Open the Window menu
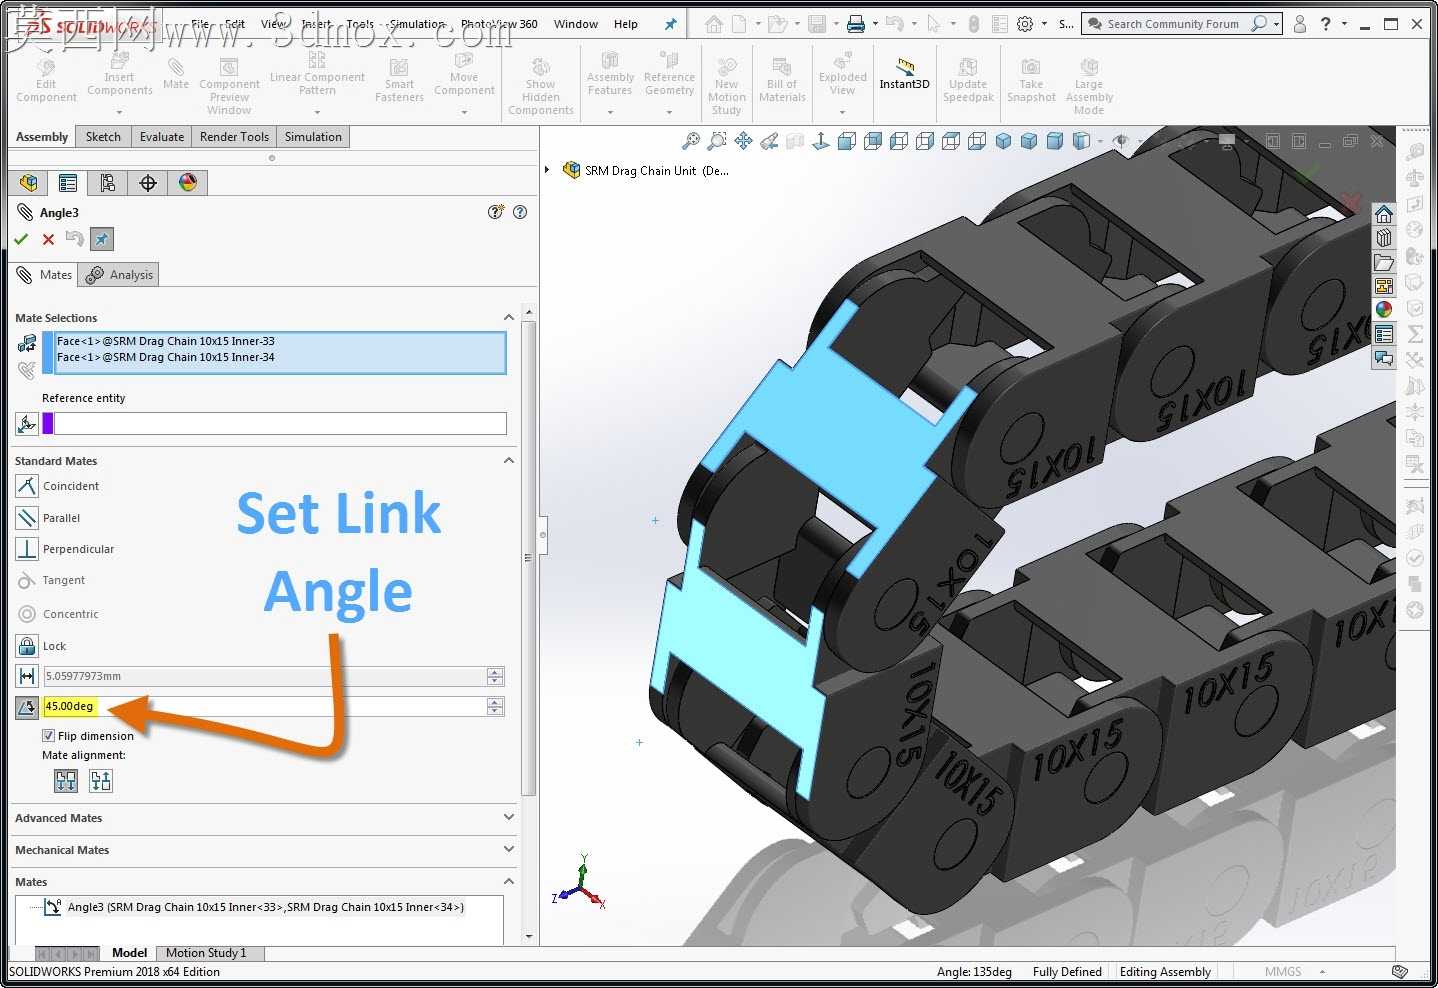Viewport: 1438px width, 988px height. click(576, 24)
